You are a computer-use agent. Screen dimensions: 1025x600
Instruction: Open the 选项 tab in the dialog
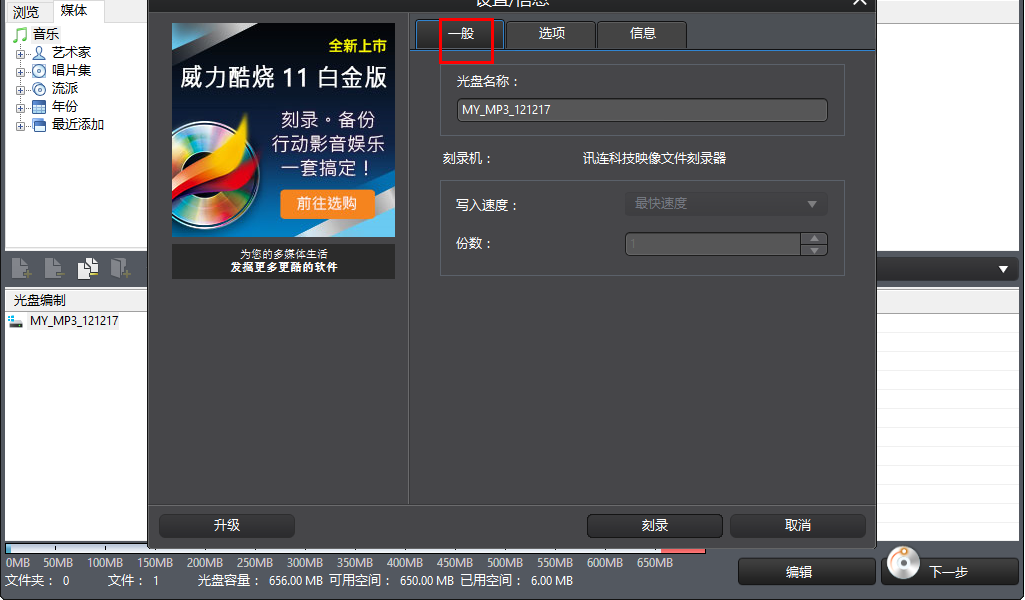click(x=551, y=33)
